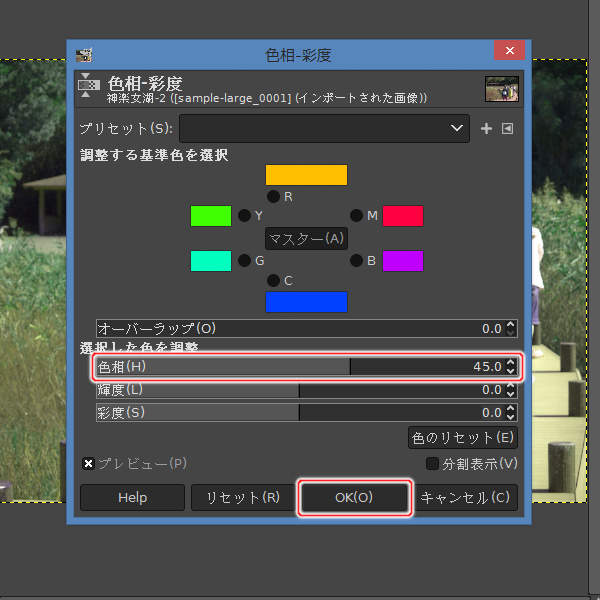600x600 pixels.
Task: Click the 調整する基準色を選択 label
Action: tap(154, 155)
